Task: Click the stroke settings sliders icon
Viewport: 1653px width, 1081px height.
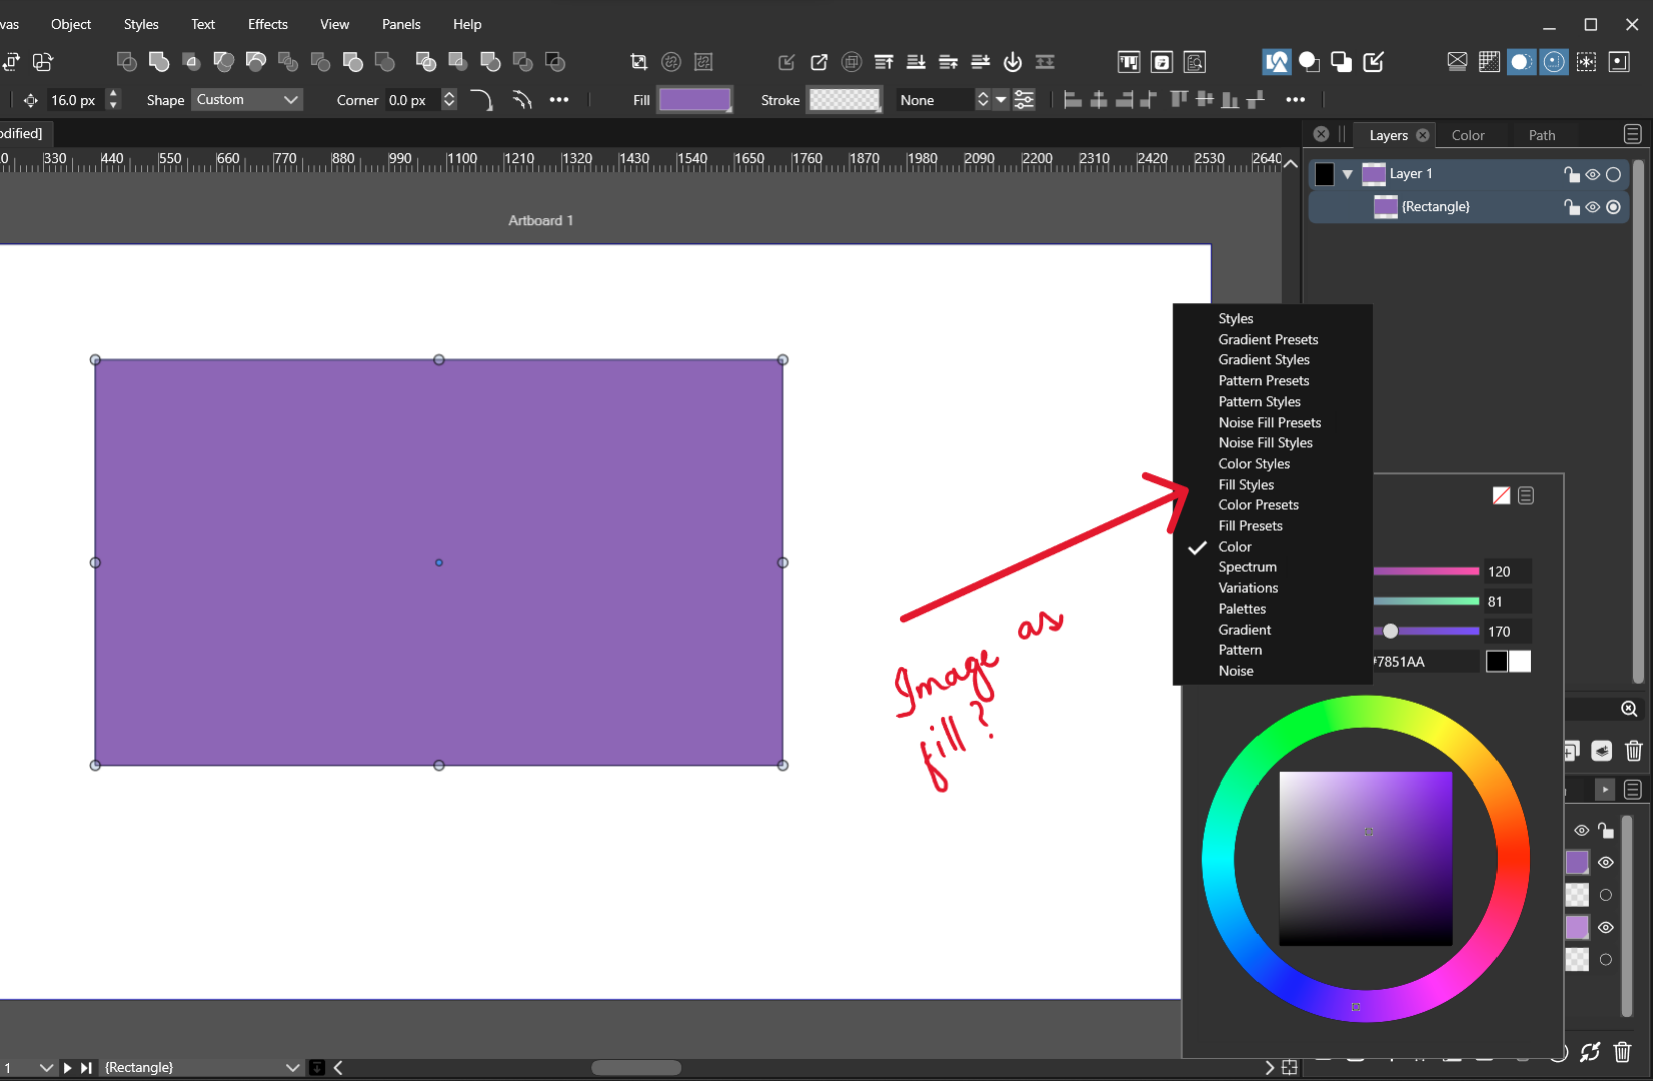Action: click(1024, 100)
